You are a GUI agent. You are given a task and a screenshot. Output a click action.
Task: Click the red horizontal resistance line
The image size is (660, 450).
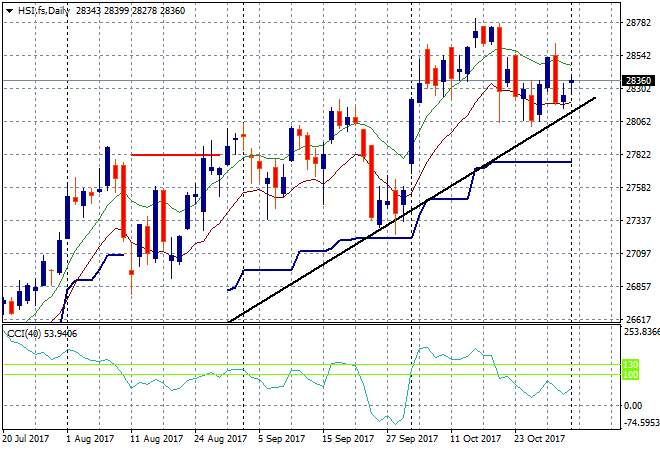175,155
